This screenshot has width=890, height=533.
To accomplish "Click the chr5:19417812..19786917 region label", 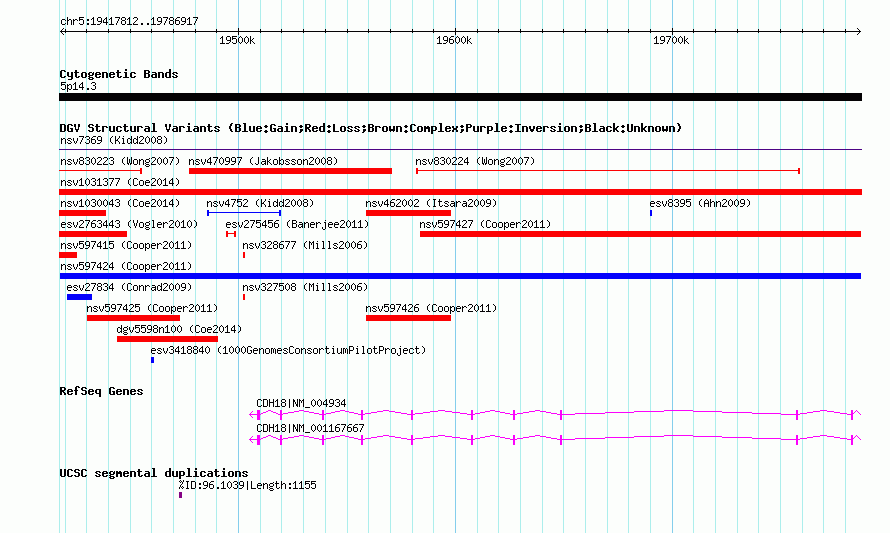I will tap(129, 22).
